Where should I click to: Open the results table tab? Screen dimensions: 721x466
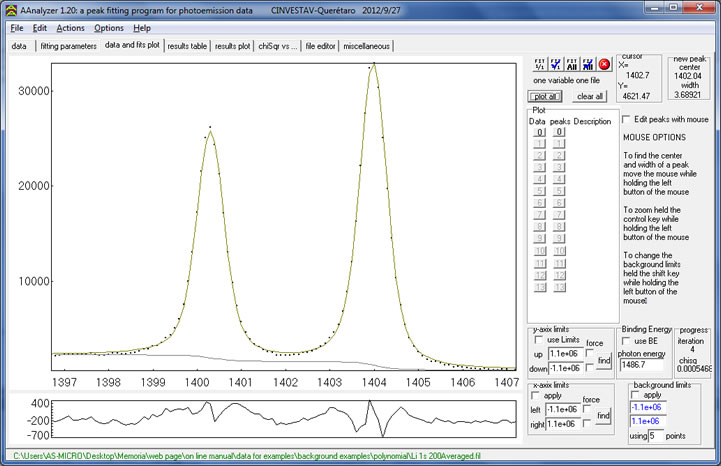pos(187,46)
